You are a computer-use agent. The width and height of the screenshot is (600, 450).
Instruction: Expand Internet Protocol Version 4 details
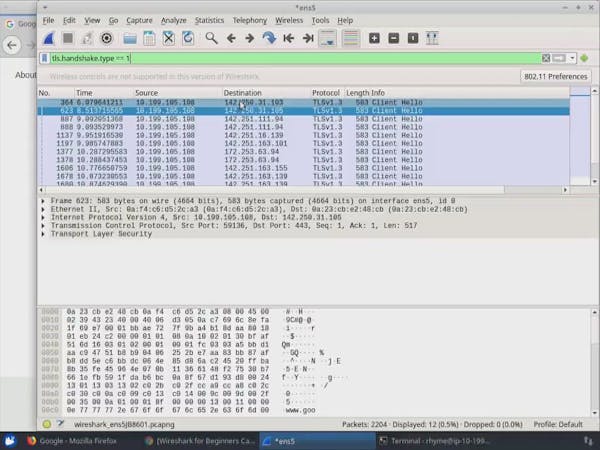click(43, 217)
